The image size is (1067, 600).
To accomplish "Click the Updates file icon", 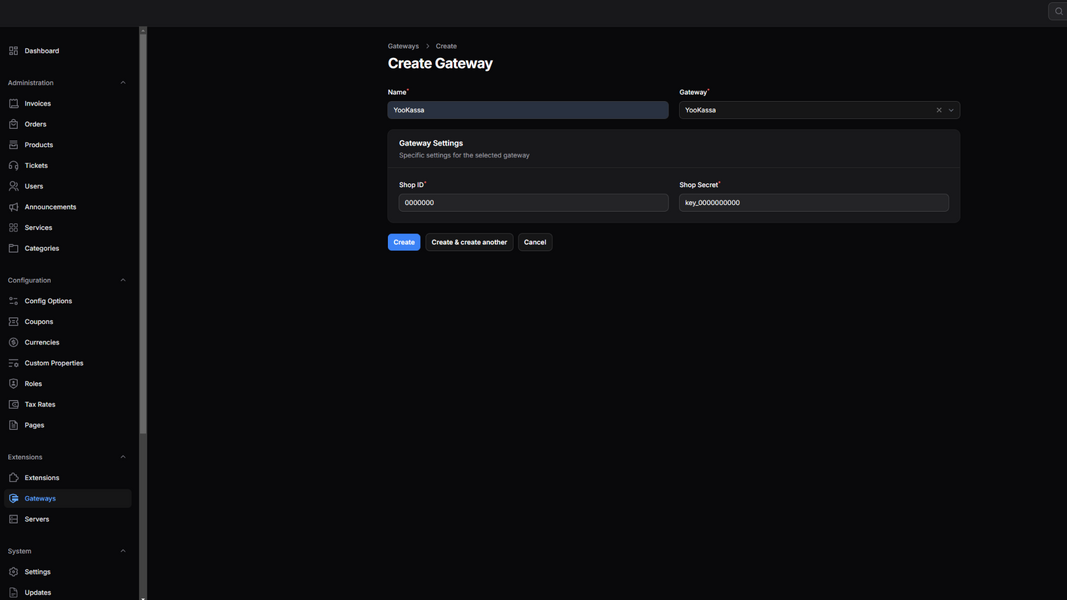I will 14,593.
